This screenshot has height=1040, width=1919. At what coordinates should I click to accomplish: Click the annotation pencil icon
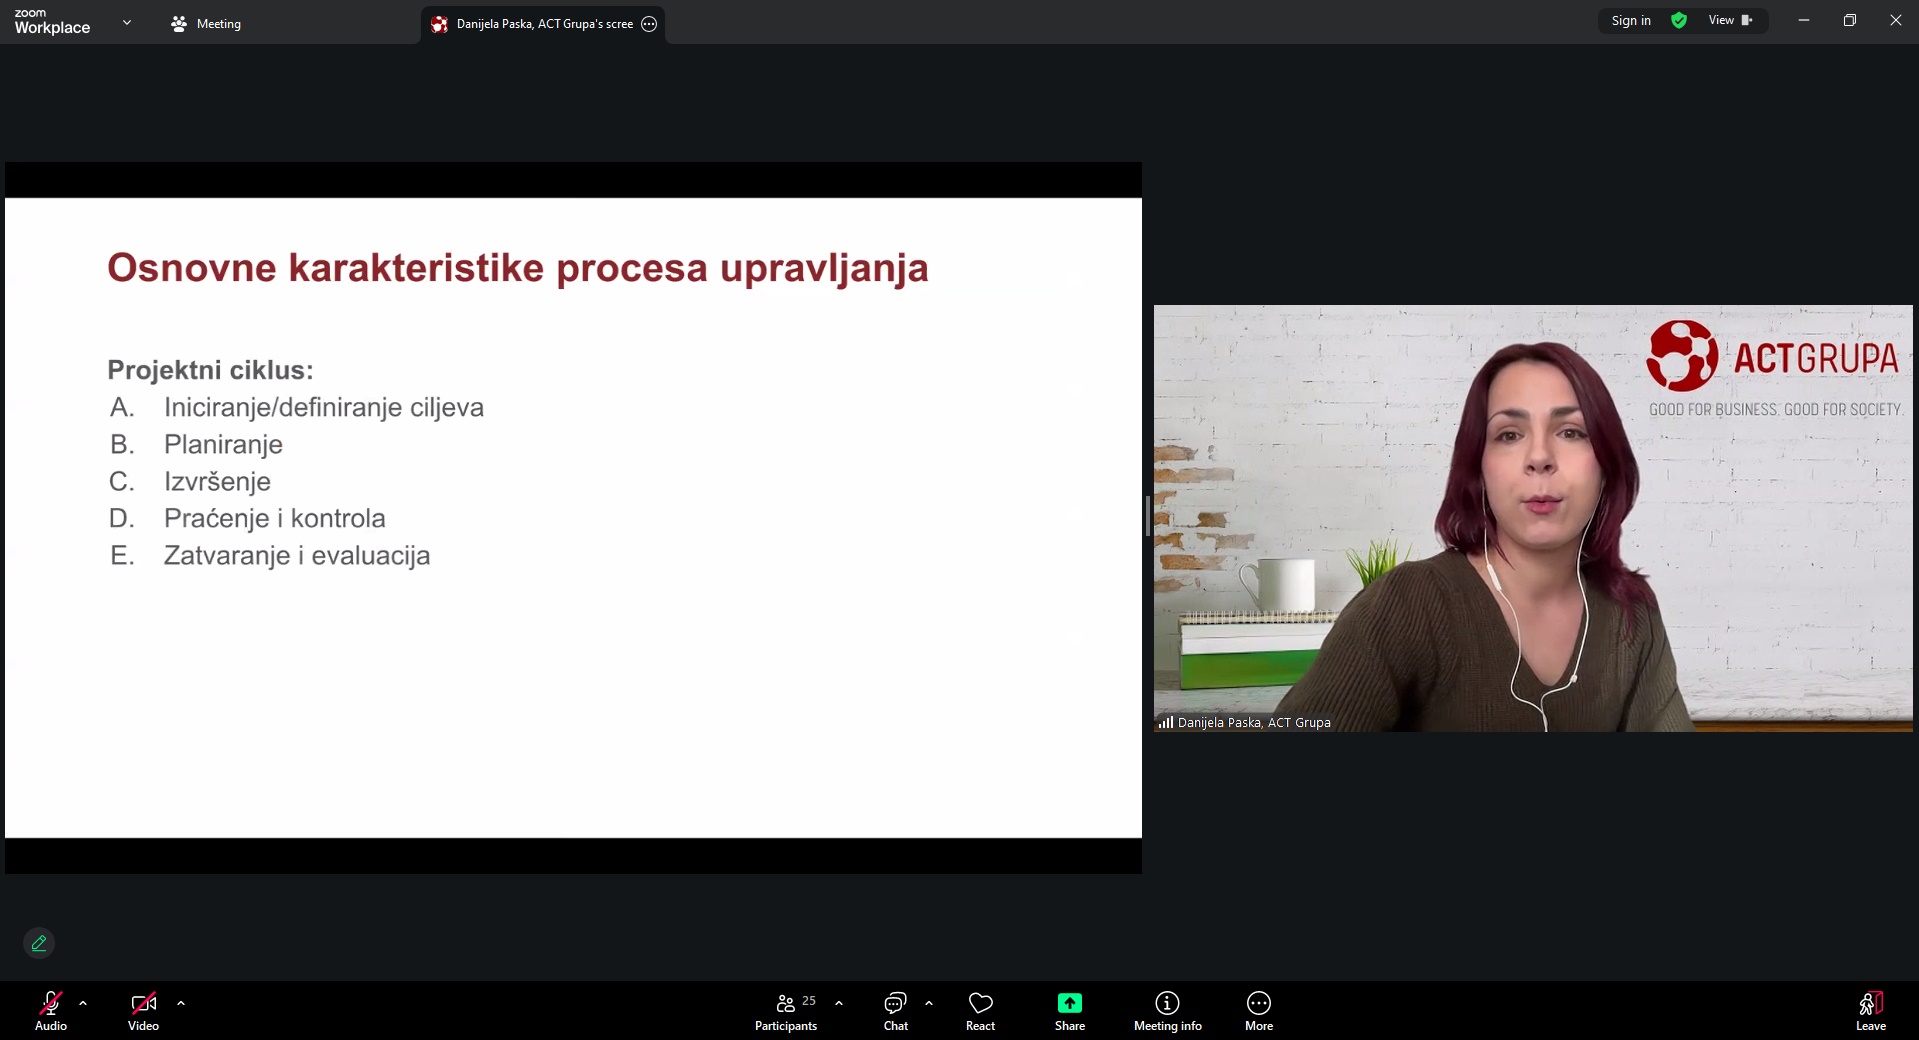tap(39, 943)
